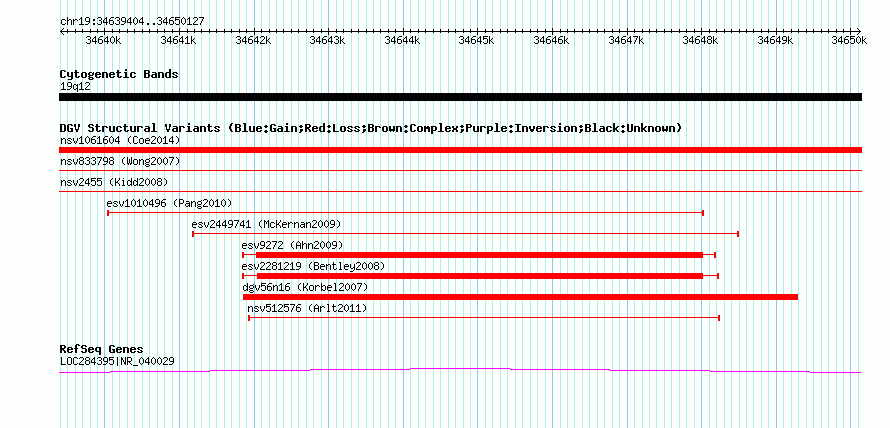
Task: Click the RefSeq Genes track title
Action: tap(102, 349)
